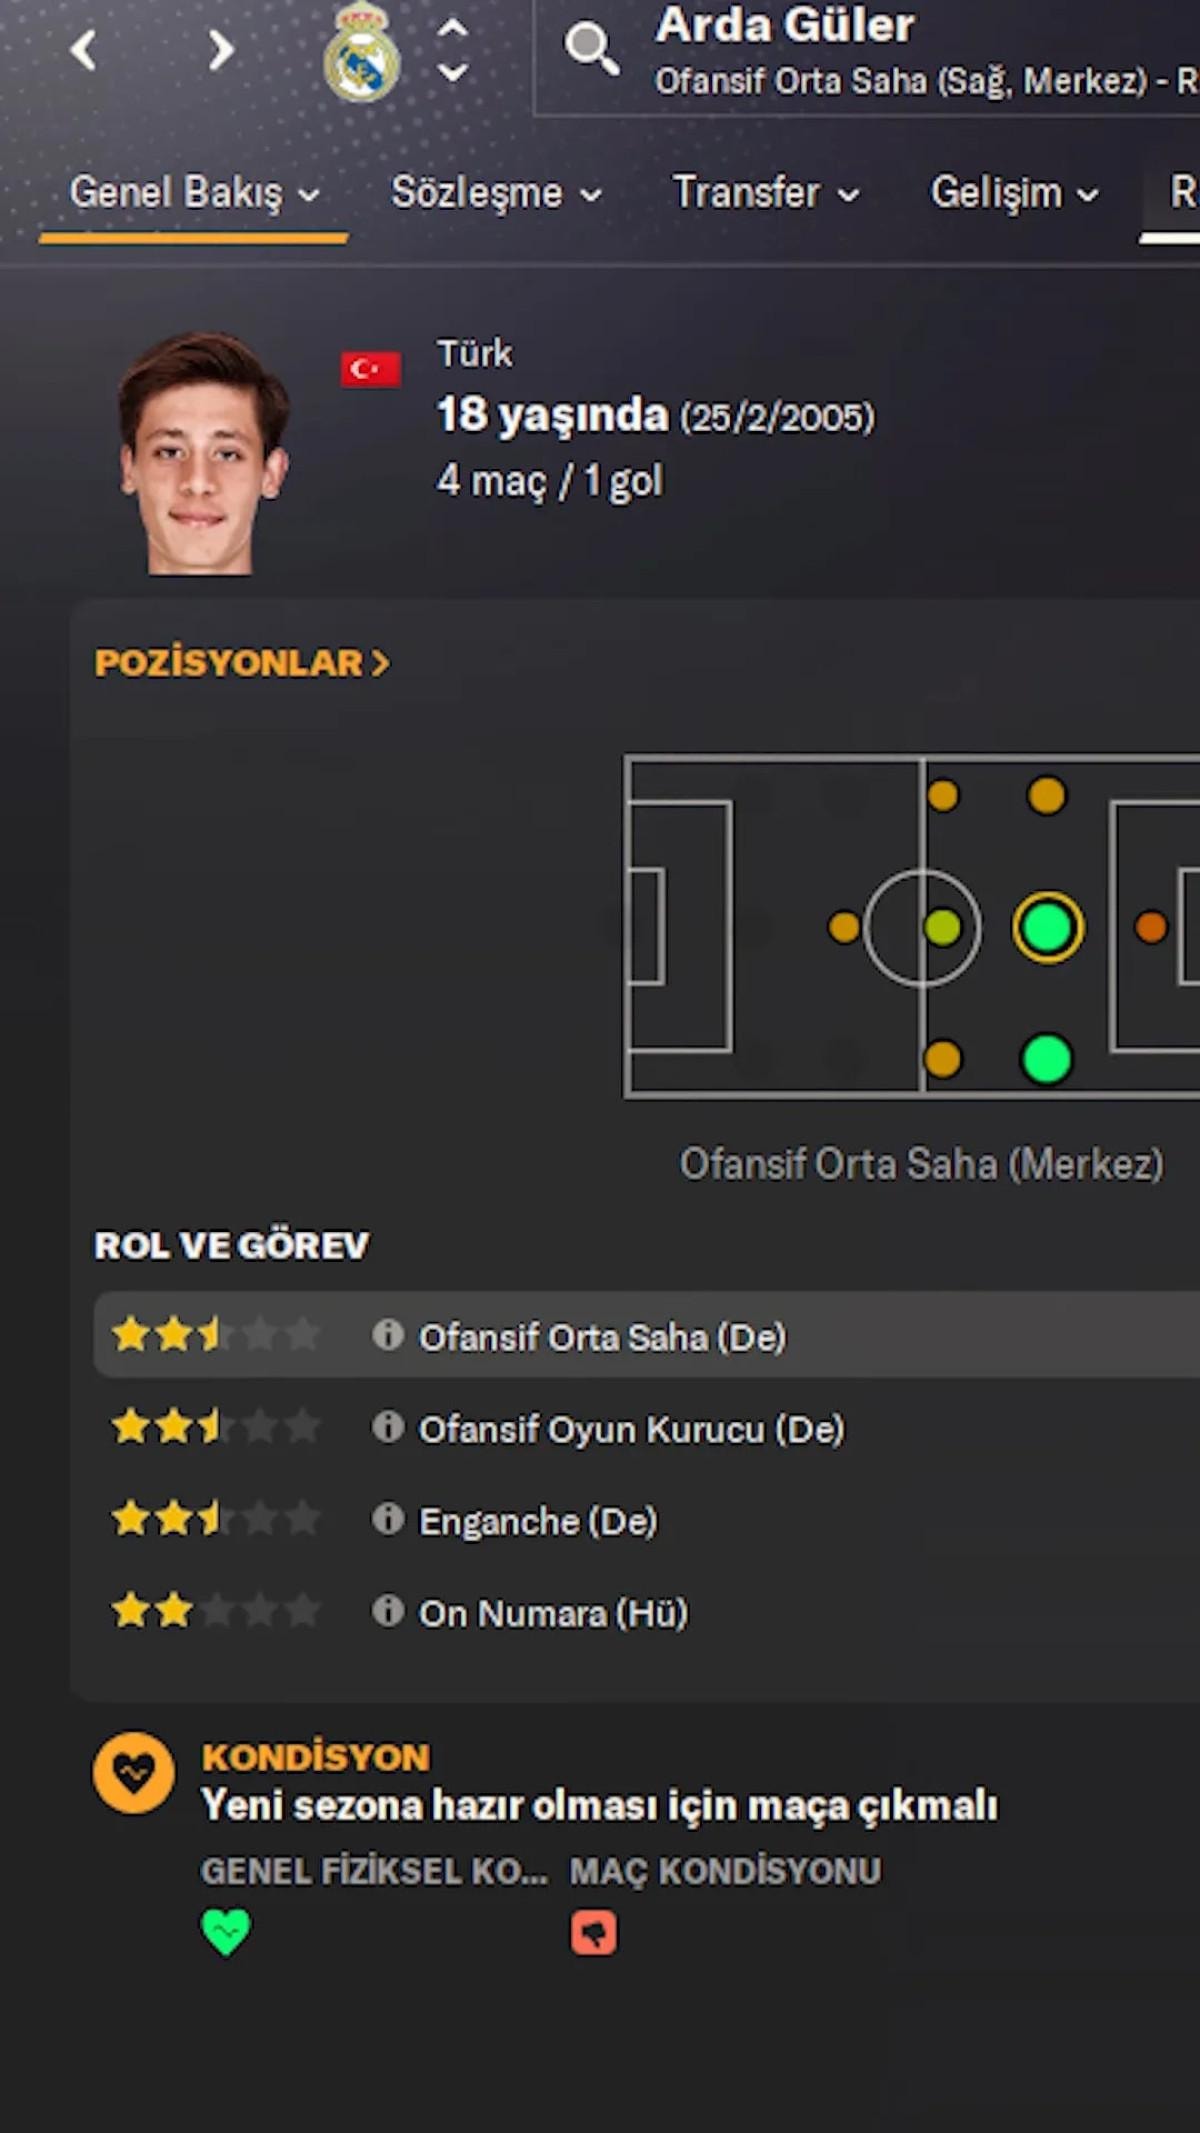Click the green general fitness heart icon

(x=226, y=1931)
